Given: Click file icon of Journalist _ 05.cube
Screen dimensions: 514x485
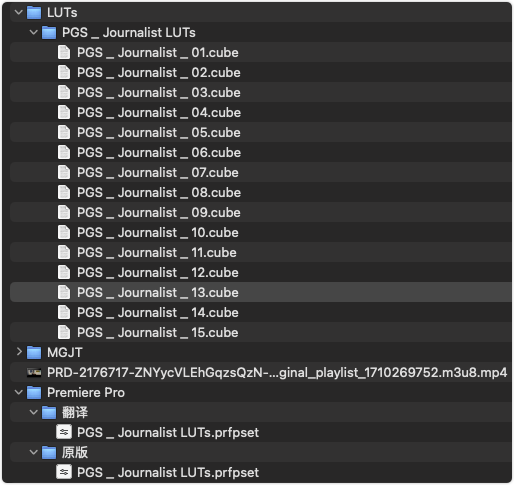Looking at the screenshot, I should tap(64, 132).
